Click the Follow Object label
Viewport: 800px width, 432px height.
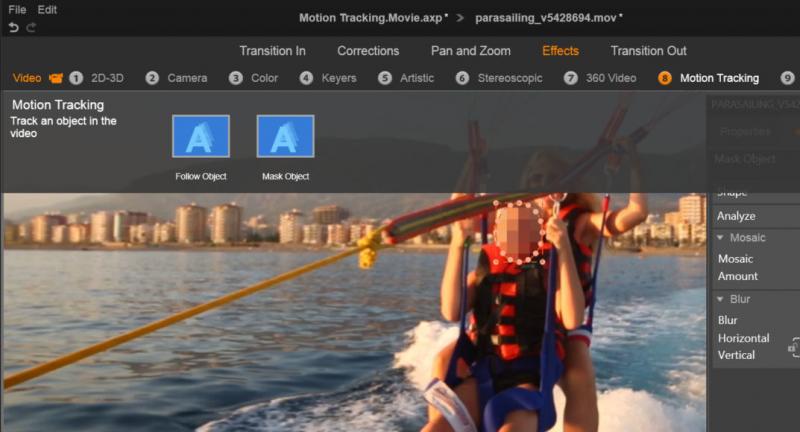click(201, 176)
